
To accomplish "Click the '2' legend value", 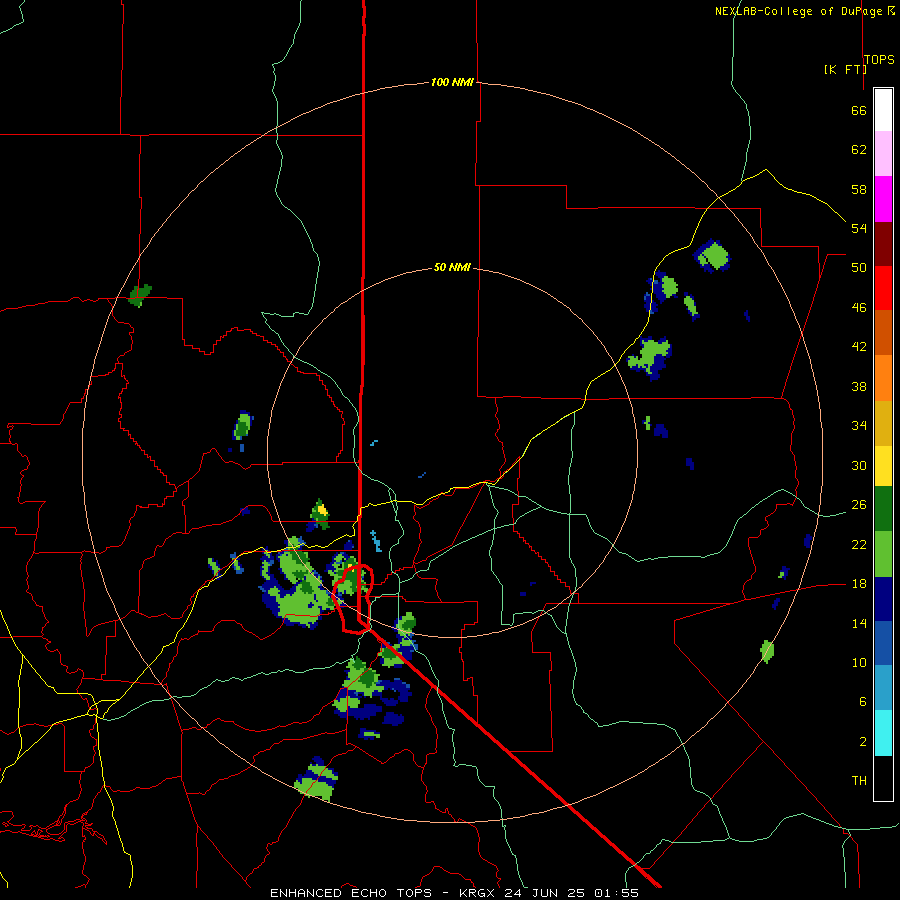I will [862, 742].
